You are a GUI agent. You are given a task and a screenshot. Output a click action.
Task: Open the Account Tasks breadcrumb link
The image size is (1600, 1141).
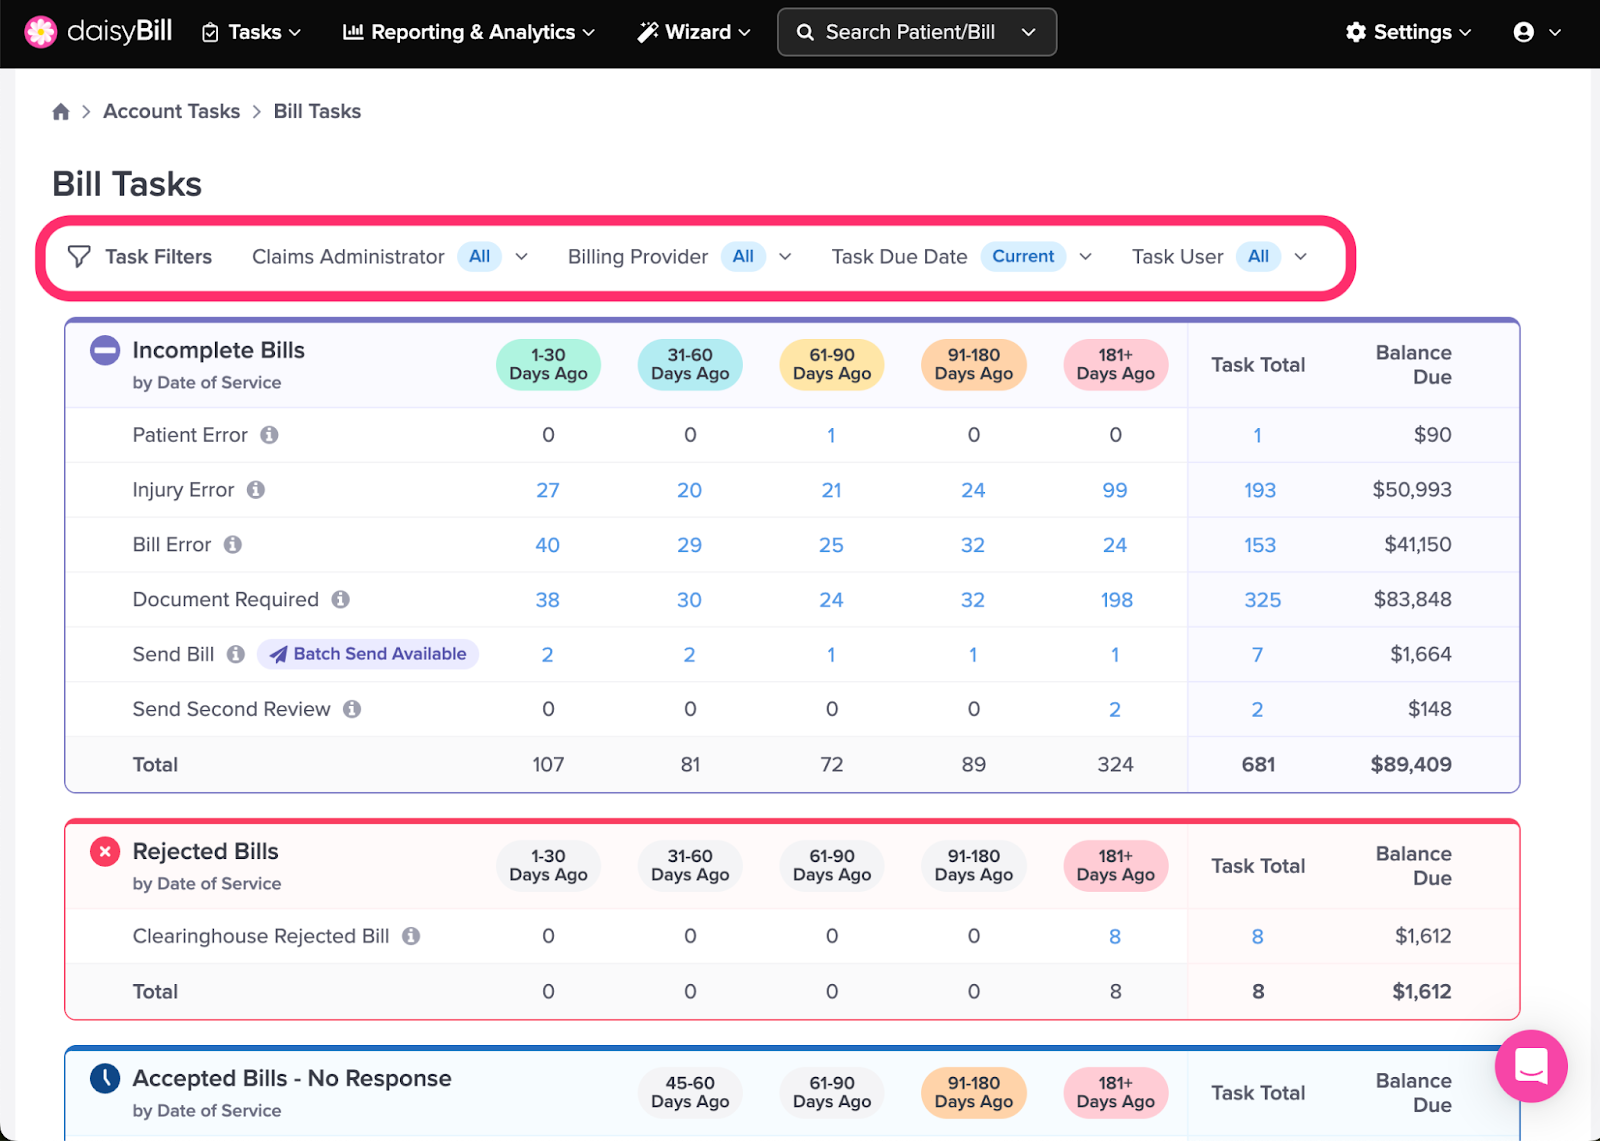point(171,111)
